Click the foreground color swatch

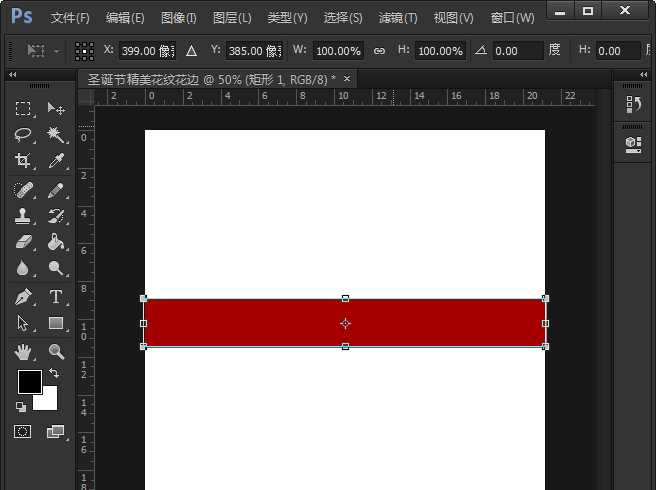28,381
